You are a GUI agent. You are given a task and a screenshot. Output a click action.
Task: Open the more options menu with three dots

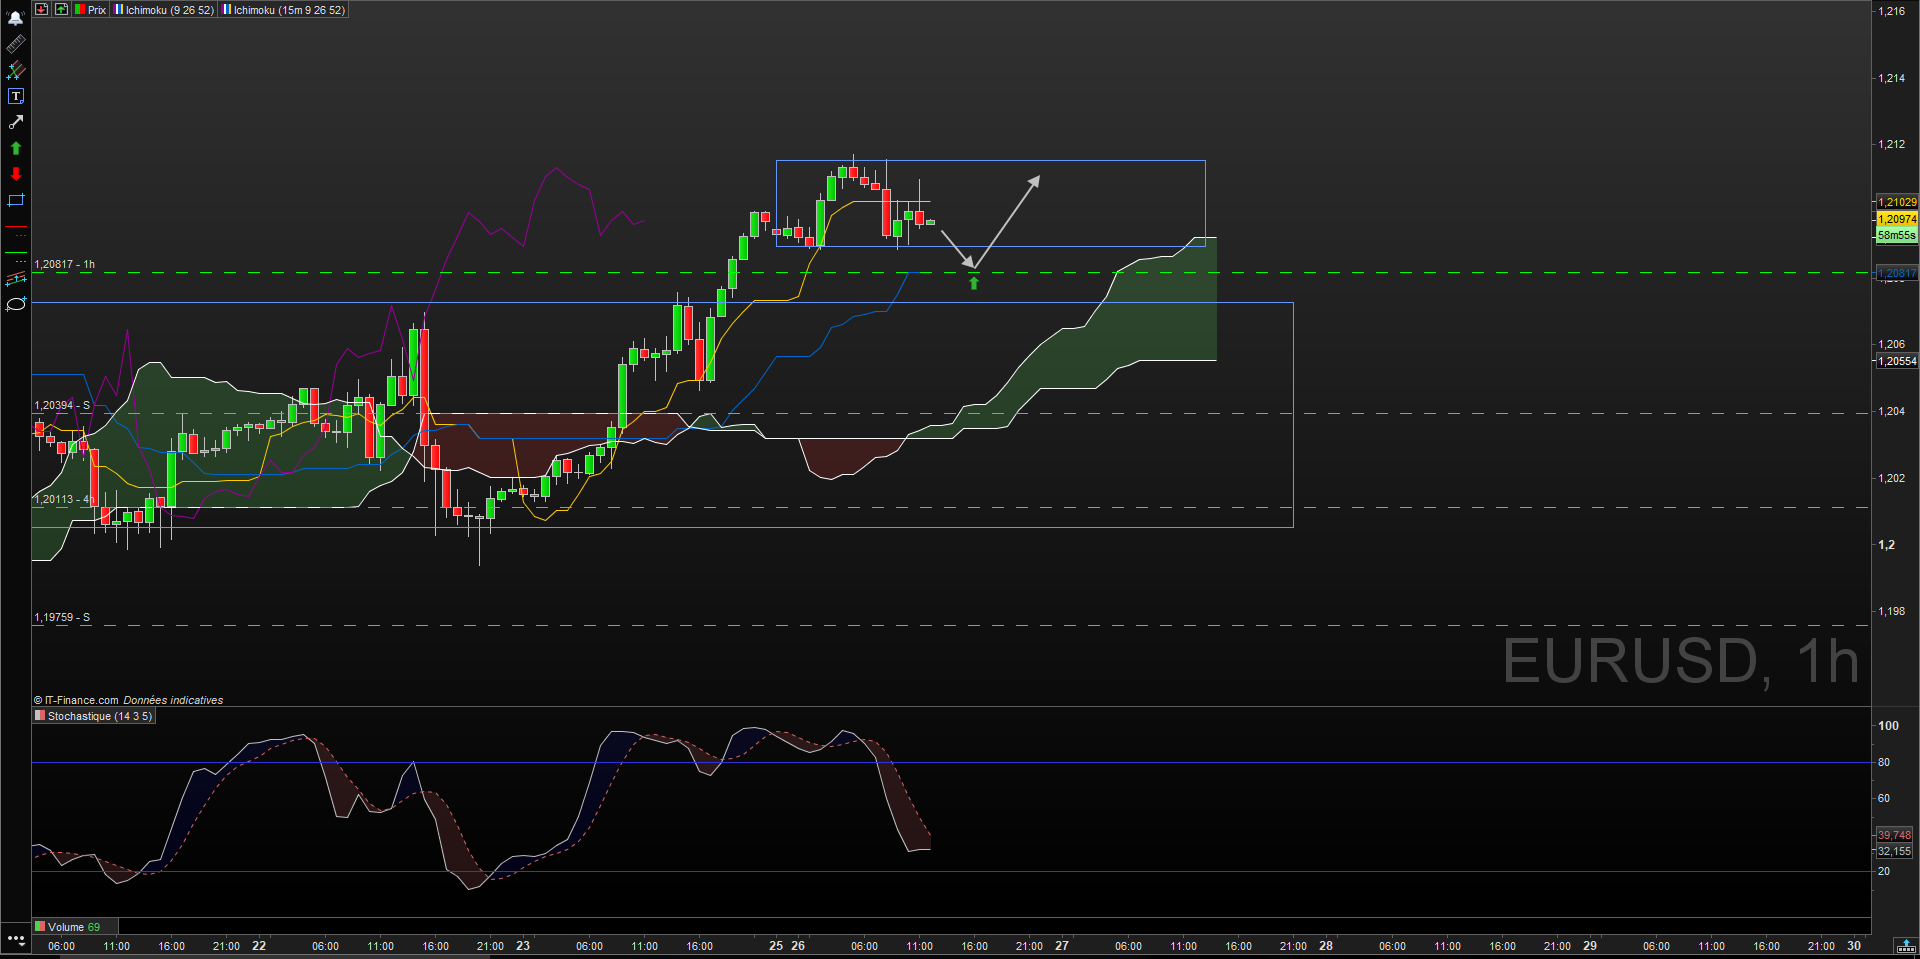(x=16, y=940)
